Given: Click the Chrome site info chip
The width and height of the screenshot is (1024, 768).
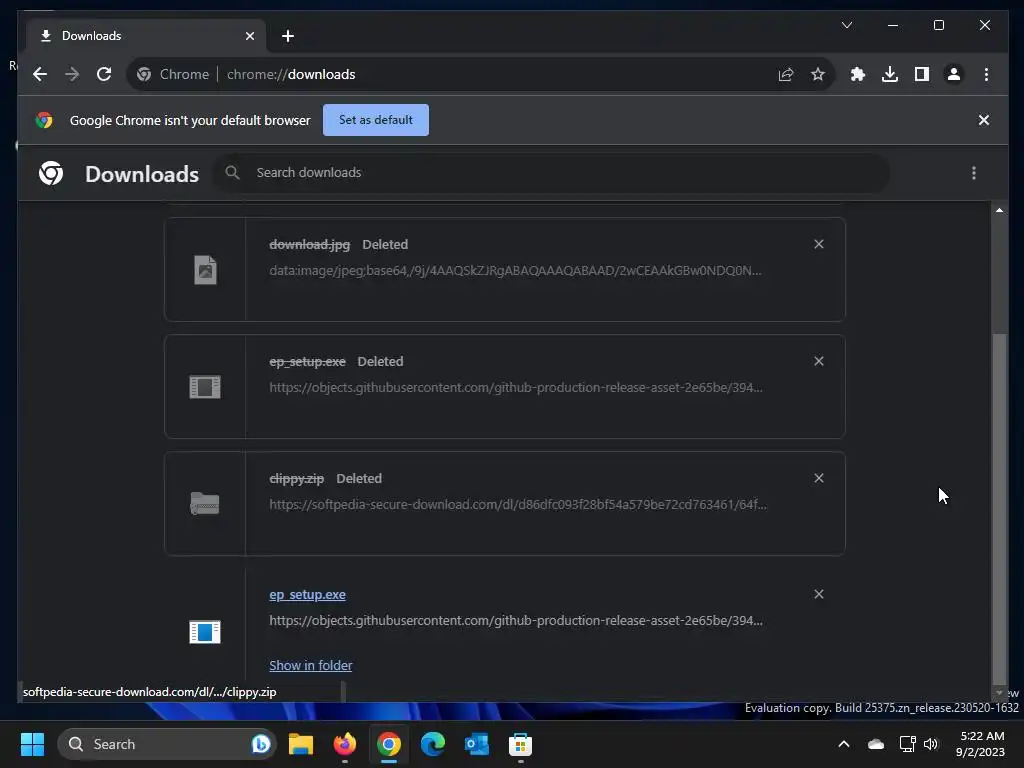Looking at the screenshot, I should click(173, 74).
